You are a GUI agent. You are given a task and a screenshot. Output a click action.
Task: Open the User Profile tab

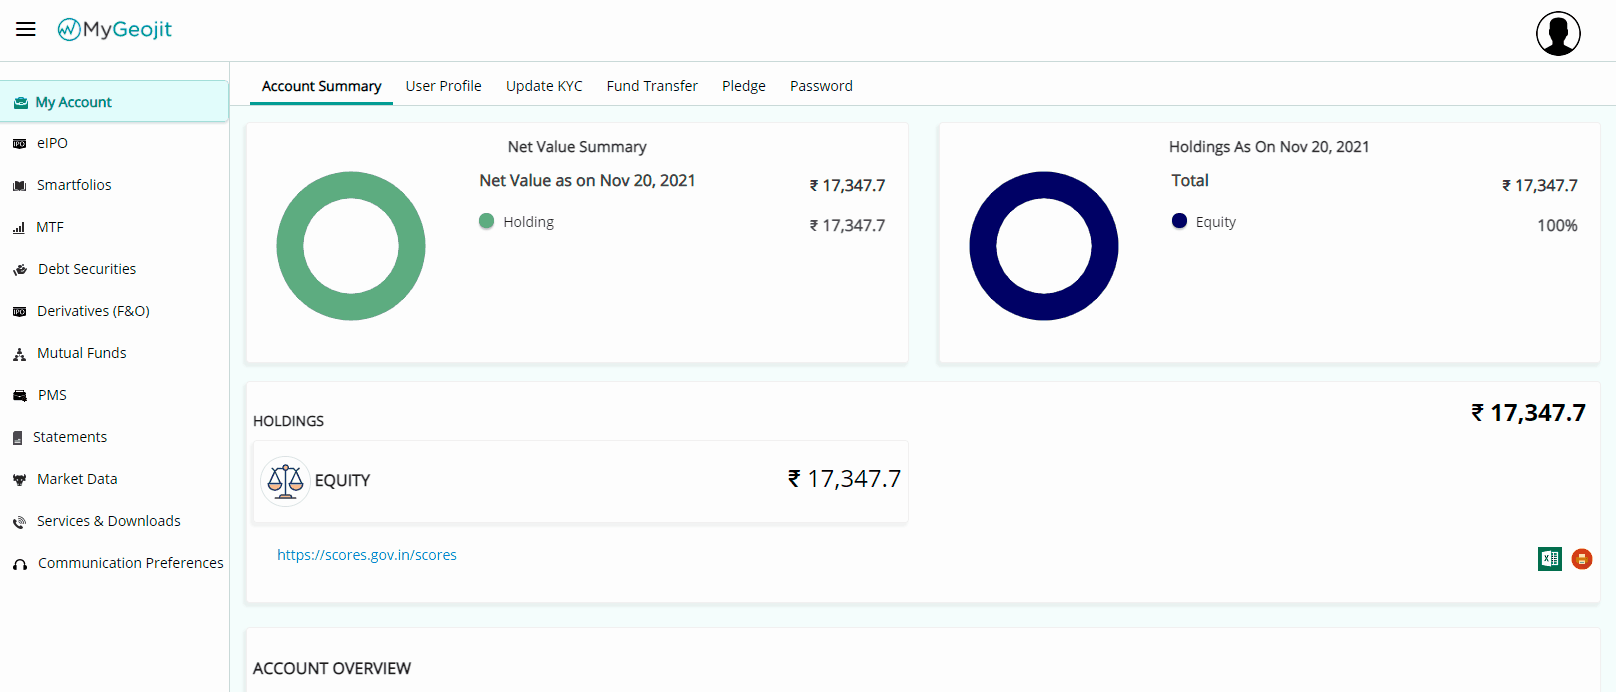click(x=443, y=86)
